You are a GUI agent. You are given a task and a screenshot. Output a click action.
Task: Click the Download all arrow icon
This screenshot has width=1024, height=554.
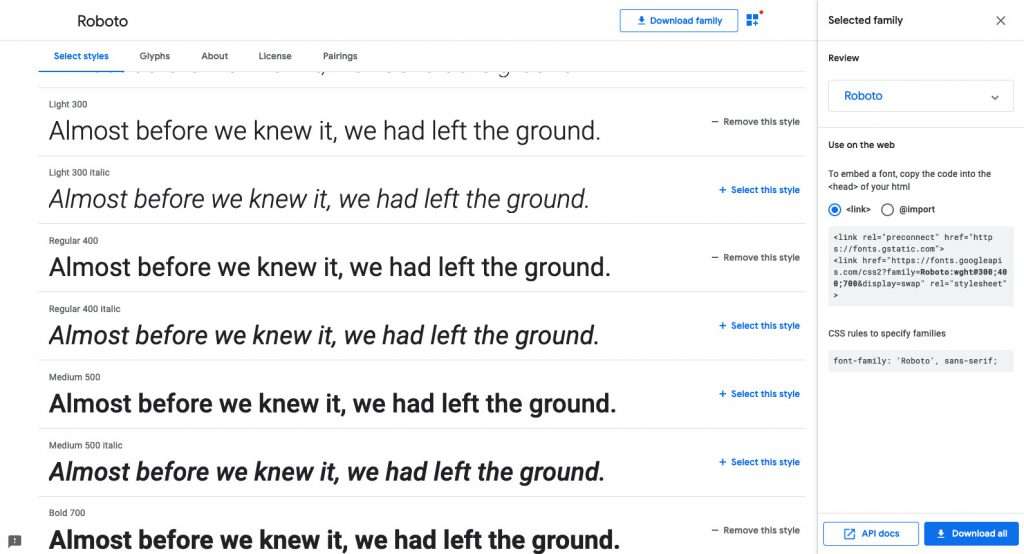[941, 533]
